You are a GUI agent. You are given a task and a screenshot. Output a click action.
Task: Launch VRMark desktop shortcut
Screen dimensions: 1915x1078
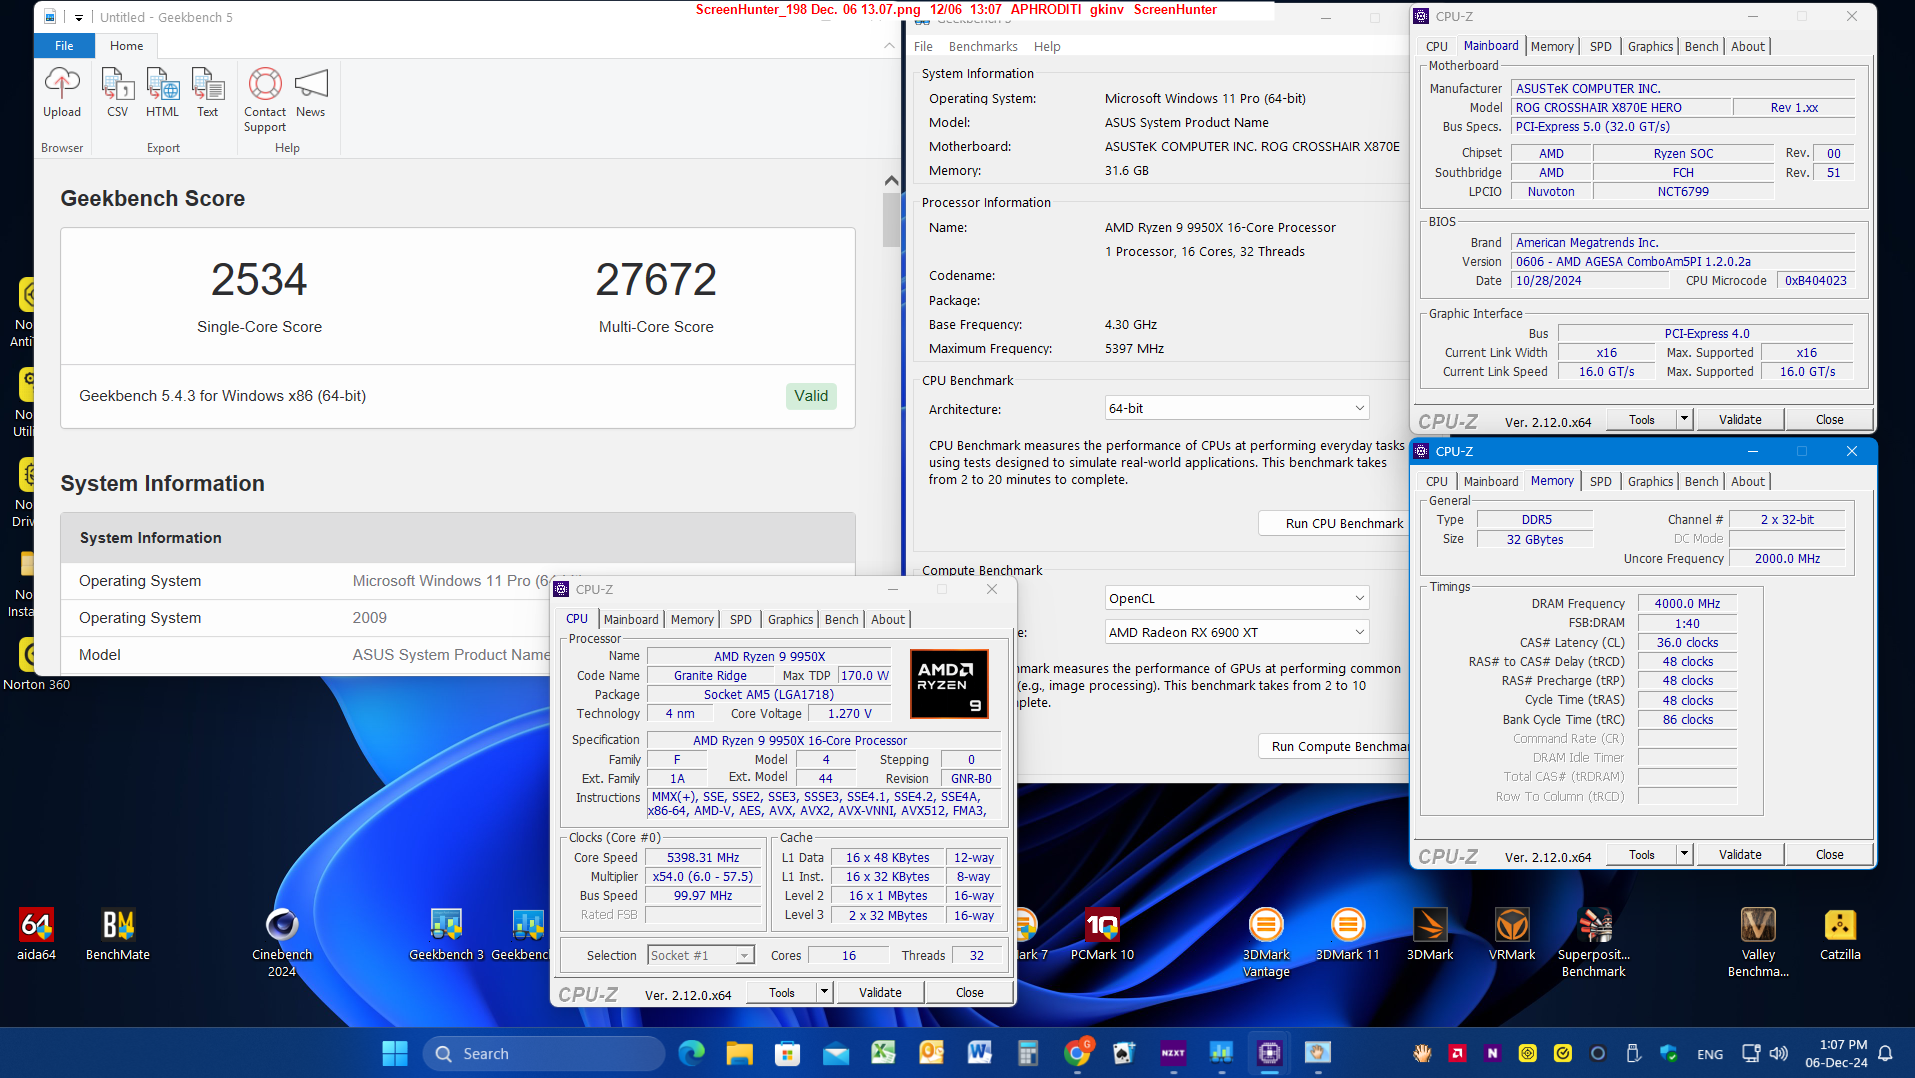pyautogui.click(x=1512, y=935)
